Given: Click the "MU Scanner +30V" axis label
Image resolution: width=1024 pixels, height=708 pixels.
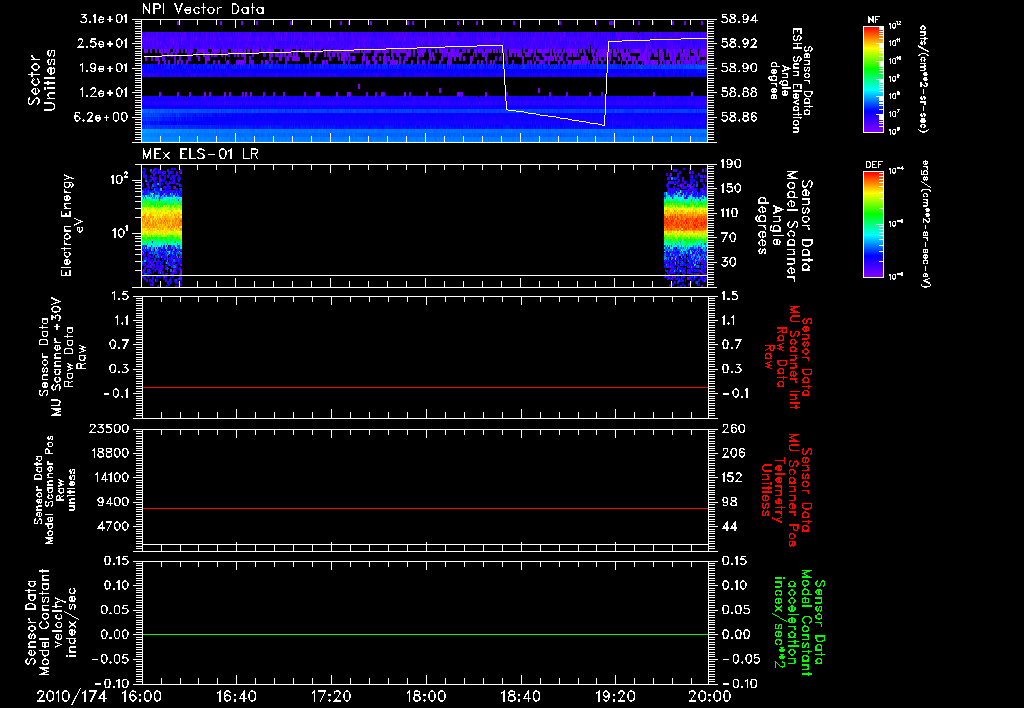Looking at the screenshot, I should pos(56,357).
